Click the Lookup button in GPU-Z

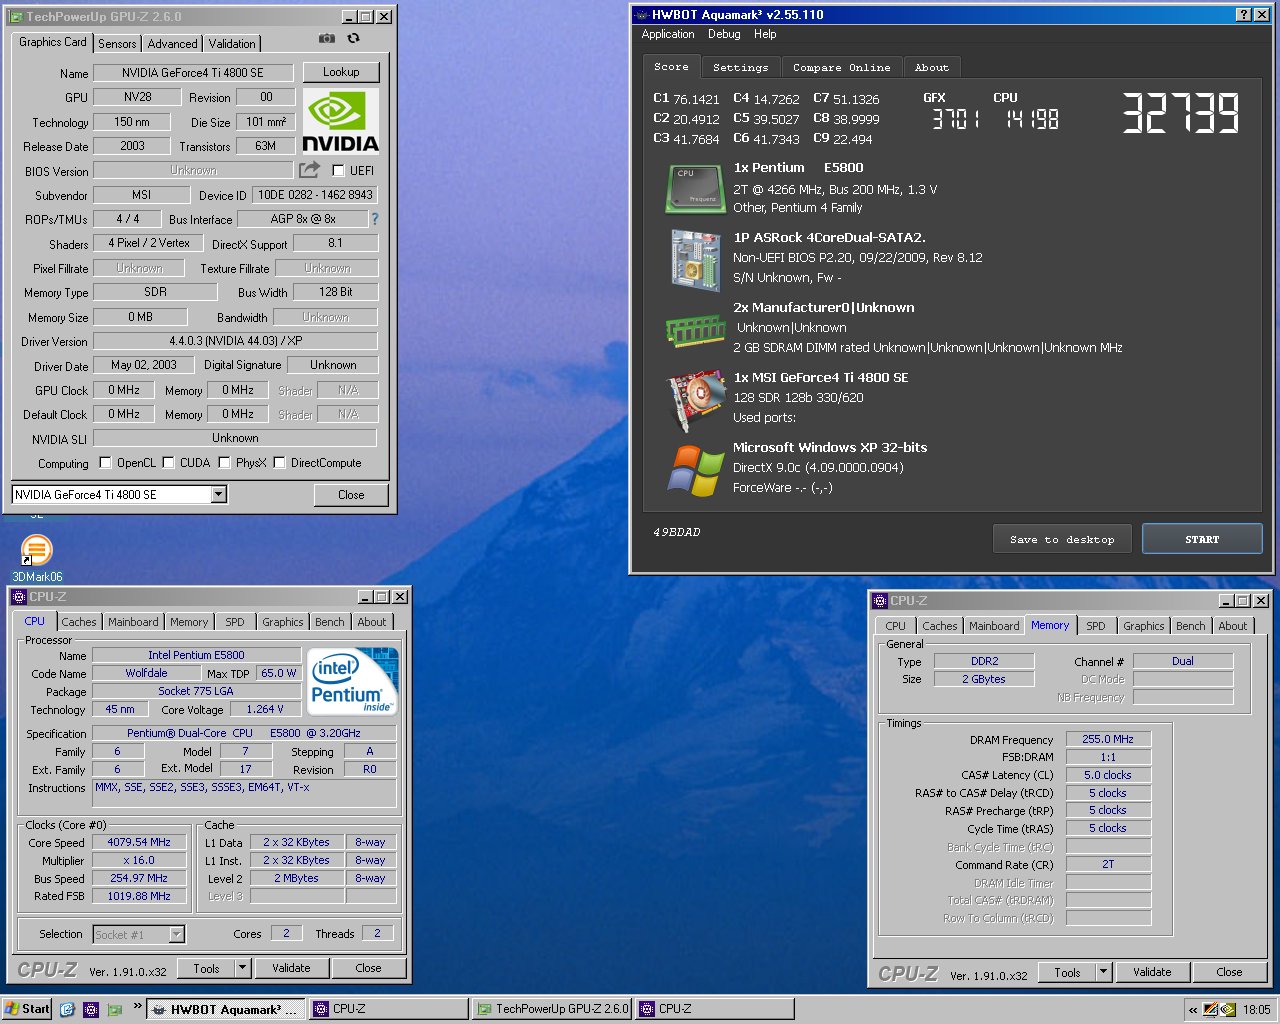coord(341,72)
